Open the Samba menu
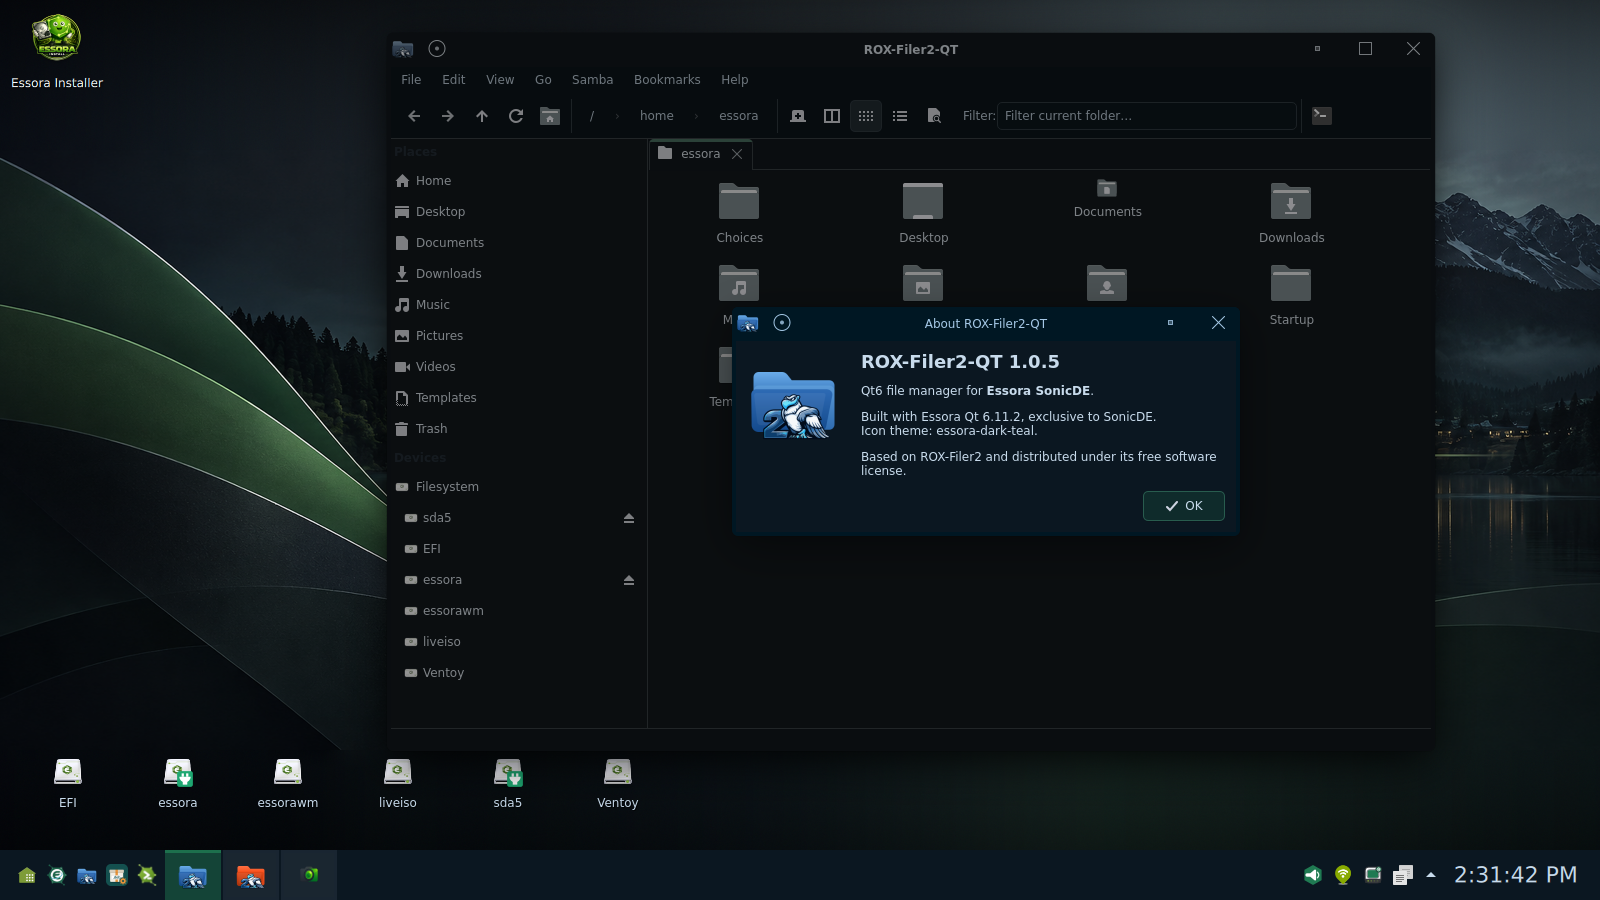 click(x=593, y=80)
